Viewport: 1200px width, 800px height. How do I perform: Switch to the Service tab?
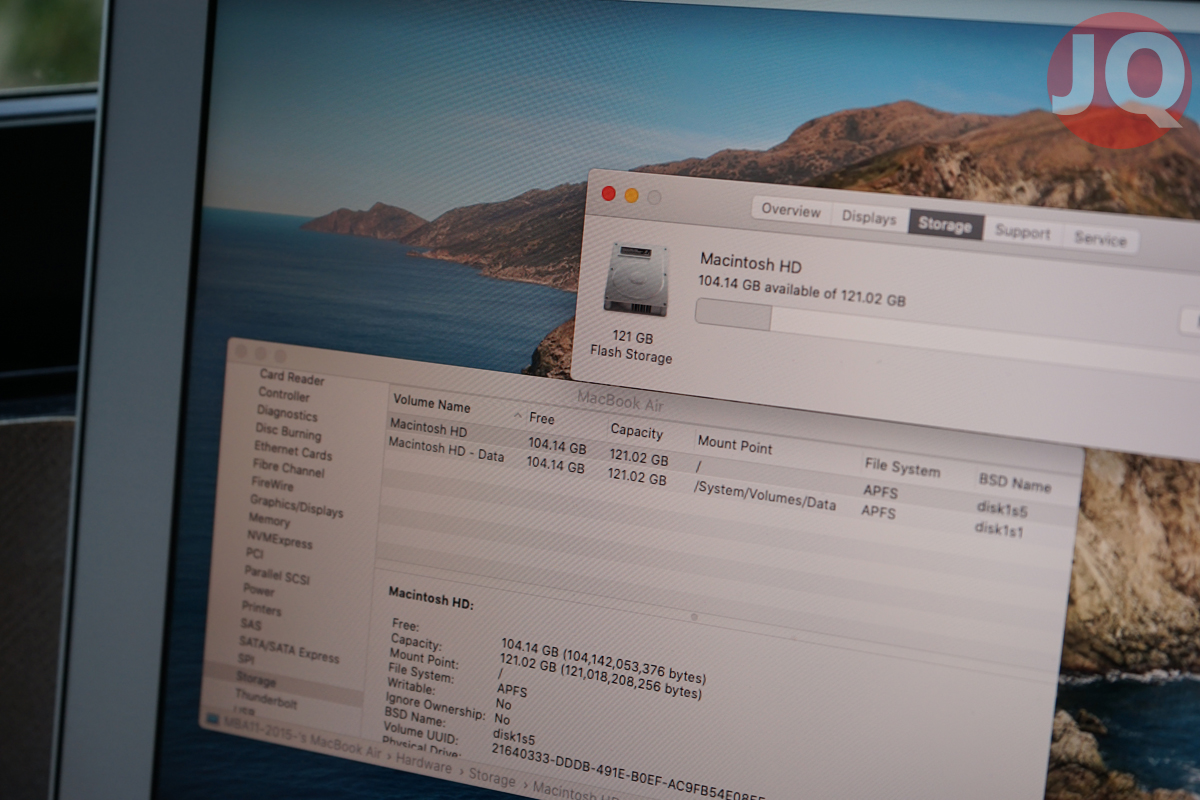(1100, 239)
